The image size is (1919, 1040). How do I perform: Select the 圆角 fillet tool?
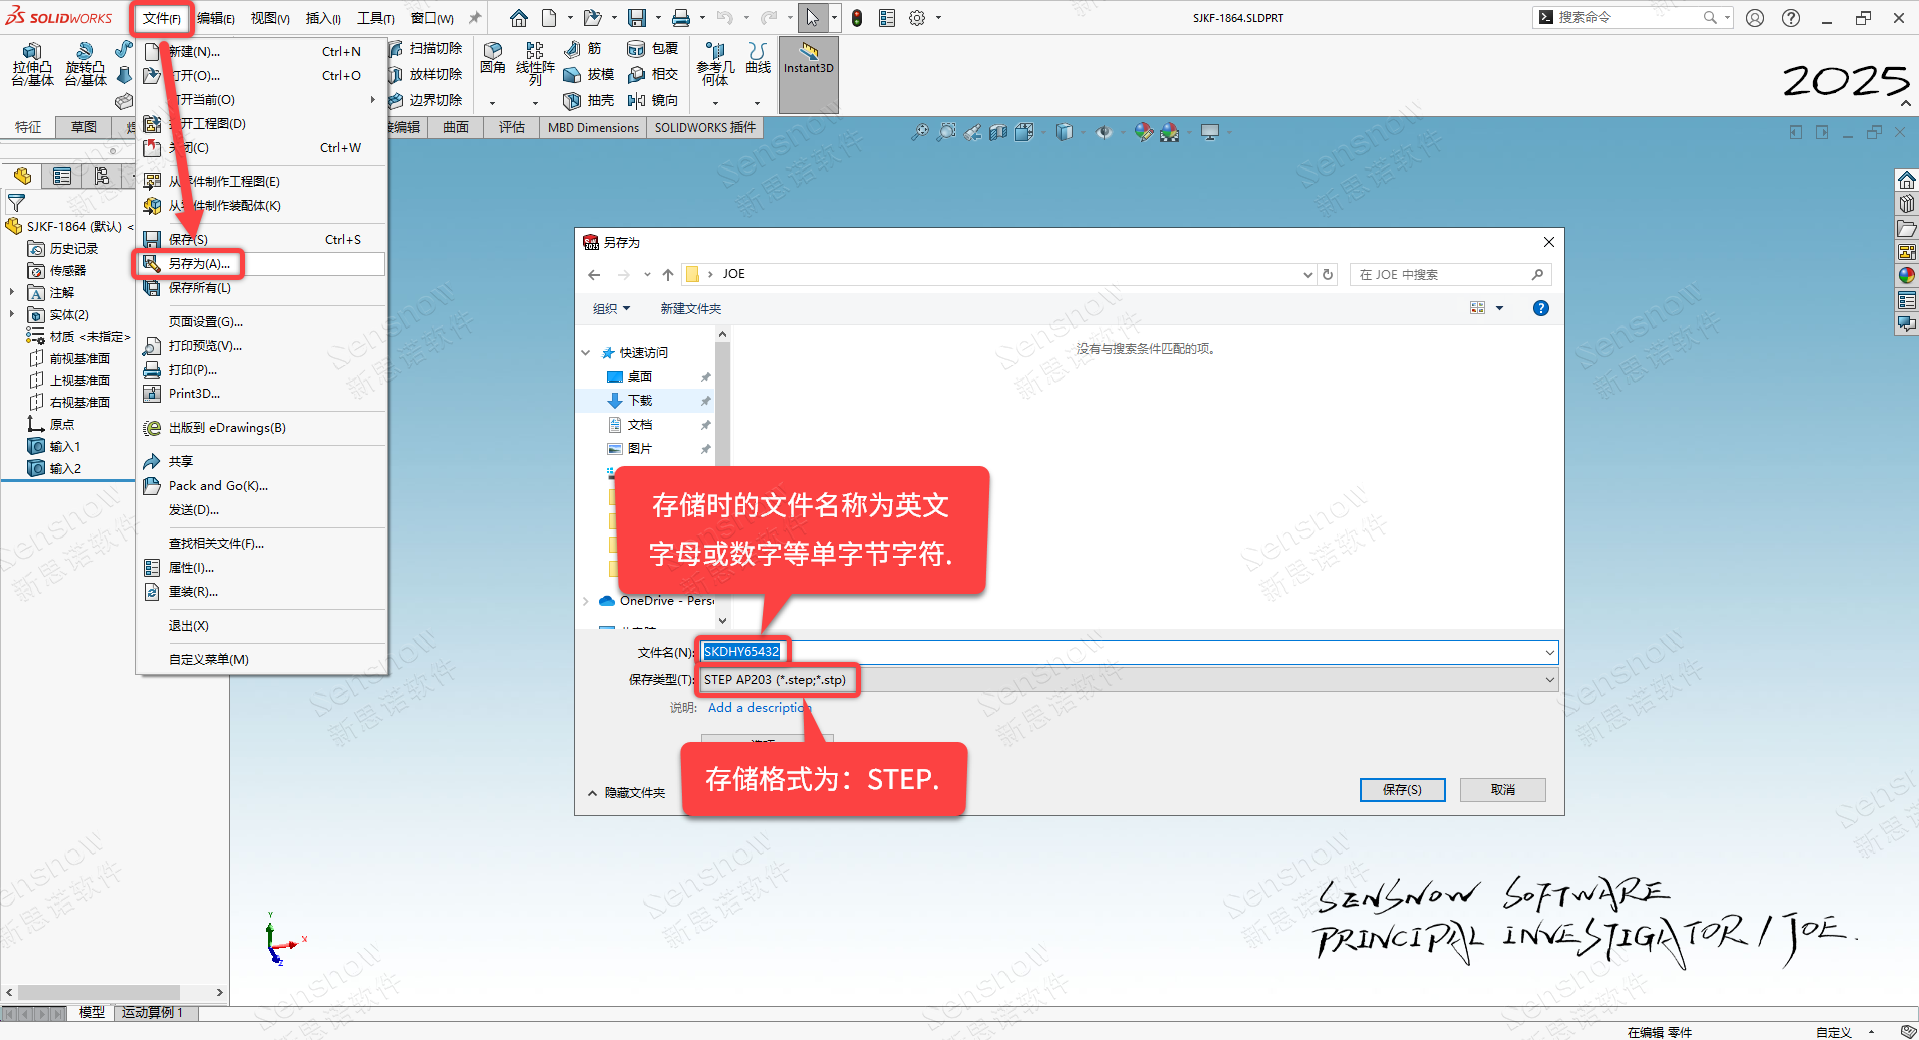pos(492,58)
